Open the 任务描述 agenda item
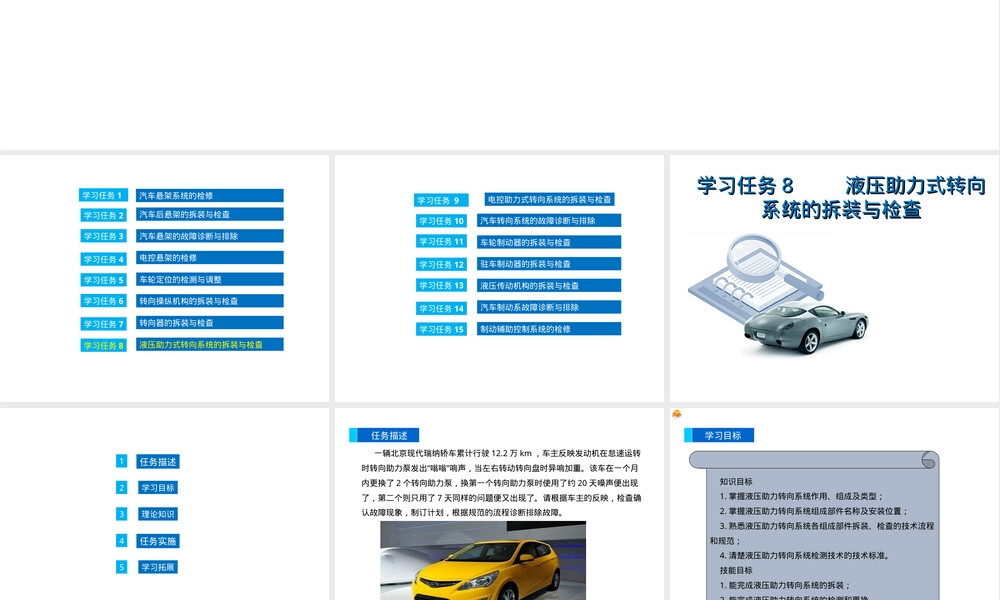Viewport: 1000px width, 600px height. coord(158,462)
